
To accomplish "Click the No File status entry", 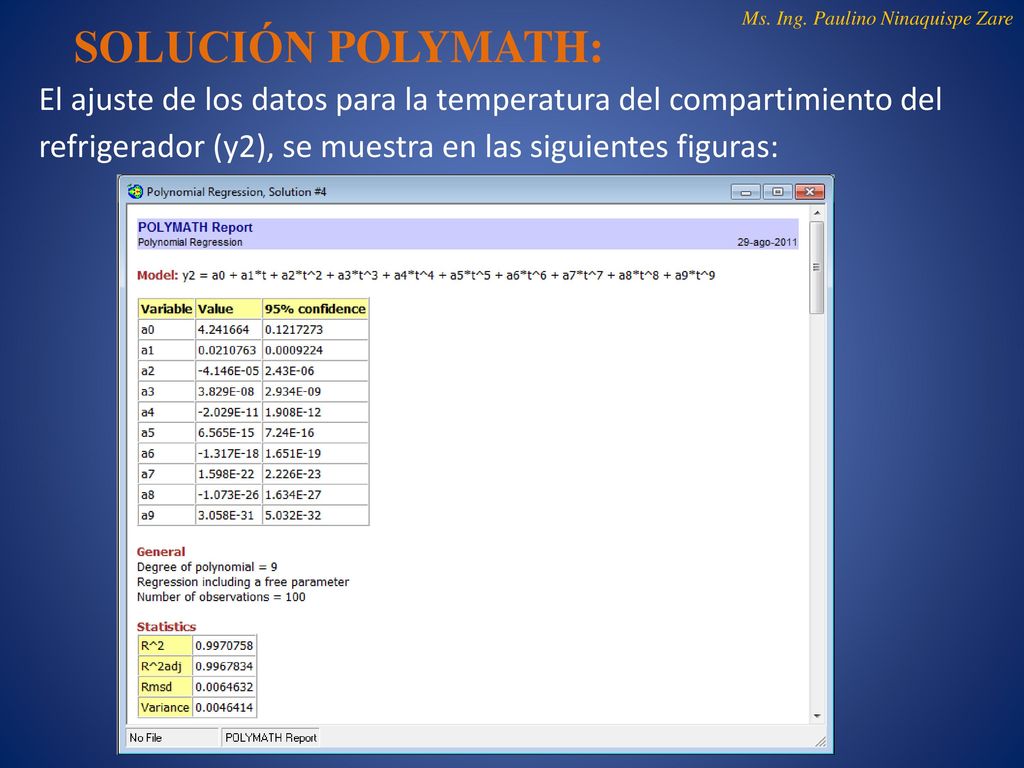I will (172, 737).
